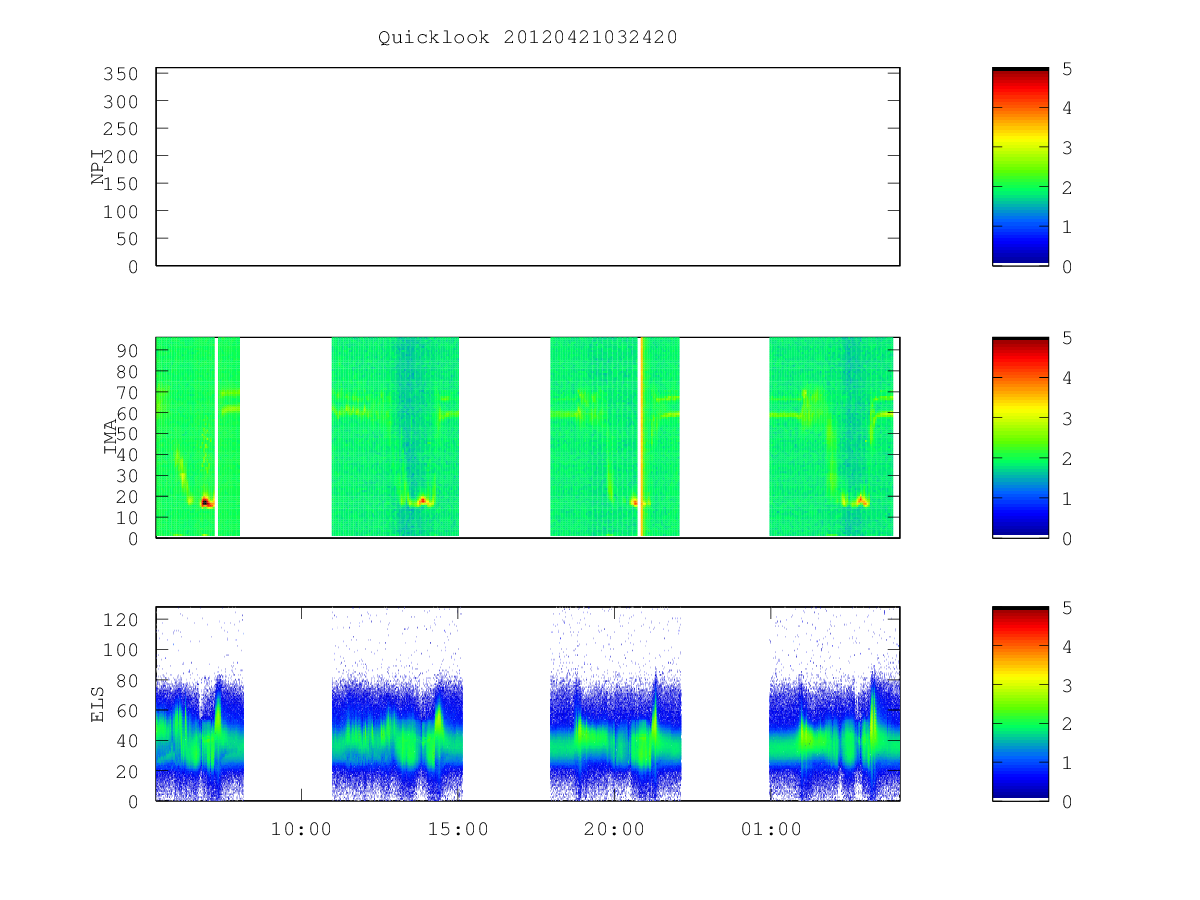Click the 60 tick on ELS axis

pos(125,711)
